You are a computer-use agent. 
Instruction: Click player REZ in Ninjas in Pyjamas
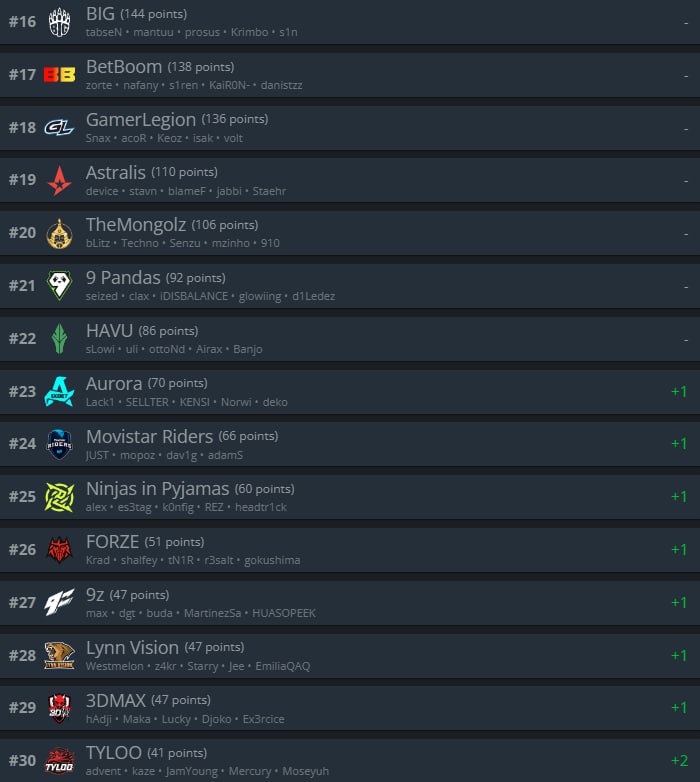[214, 507]
